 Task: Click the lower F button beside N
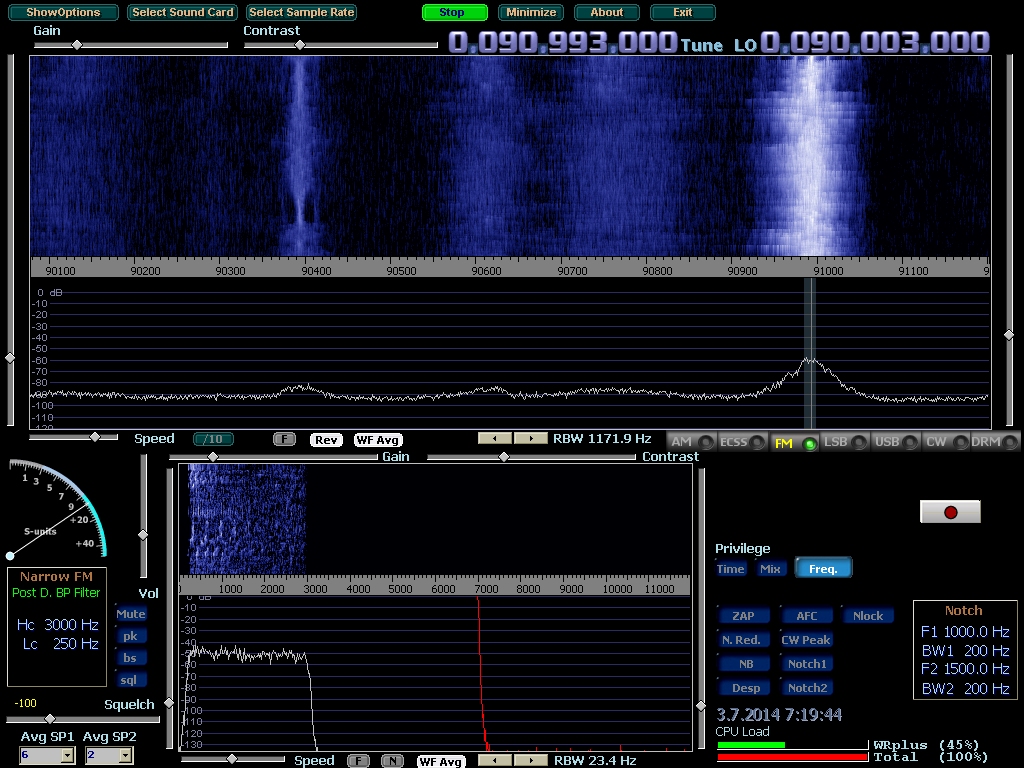pos(358,761)
